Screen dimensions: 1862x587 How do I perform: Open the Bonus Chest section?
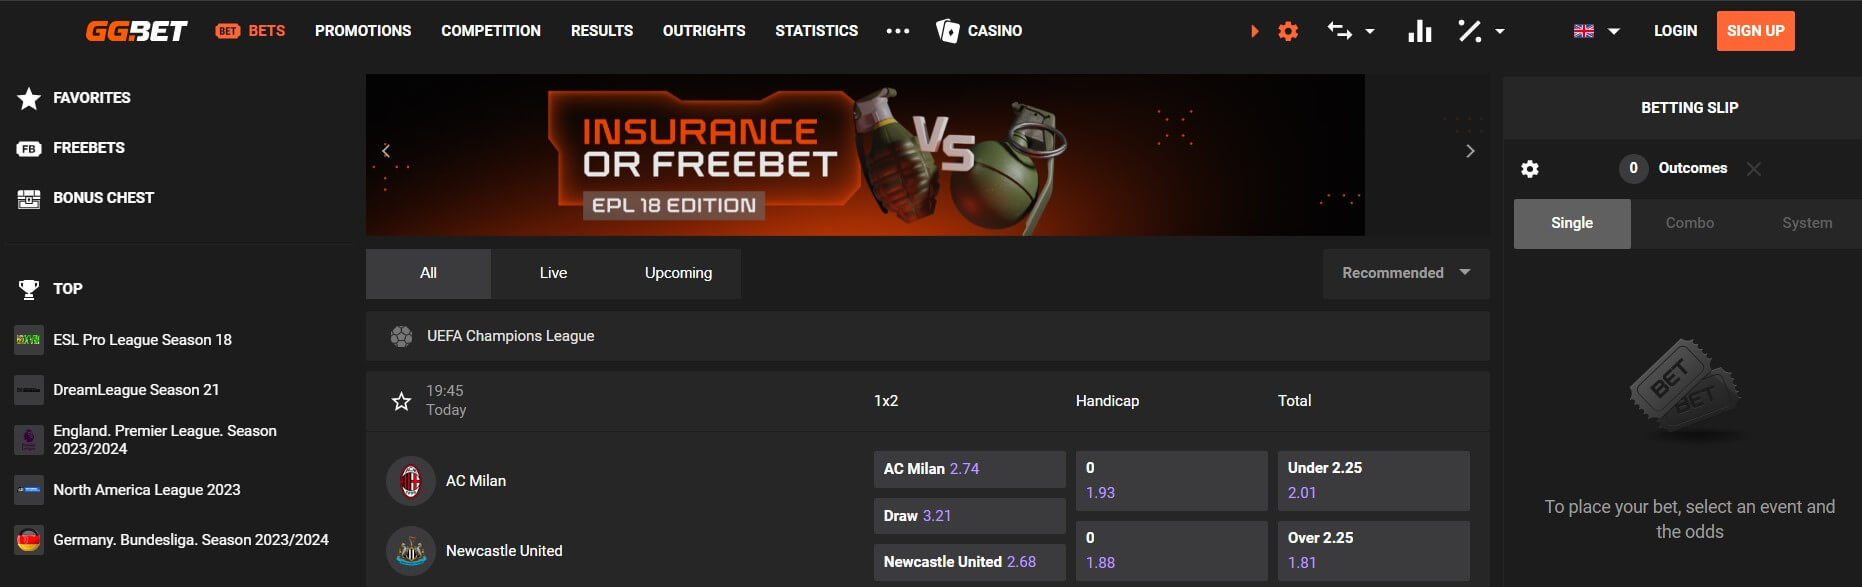[103, 197]
